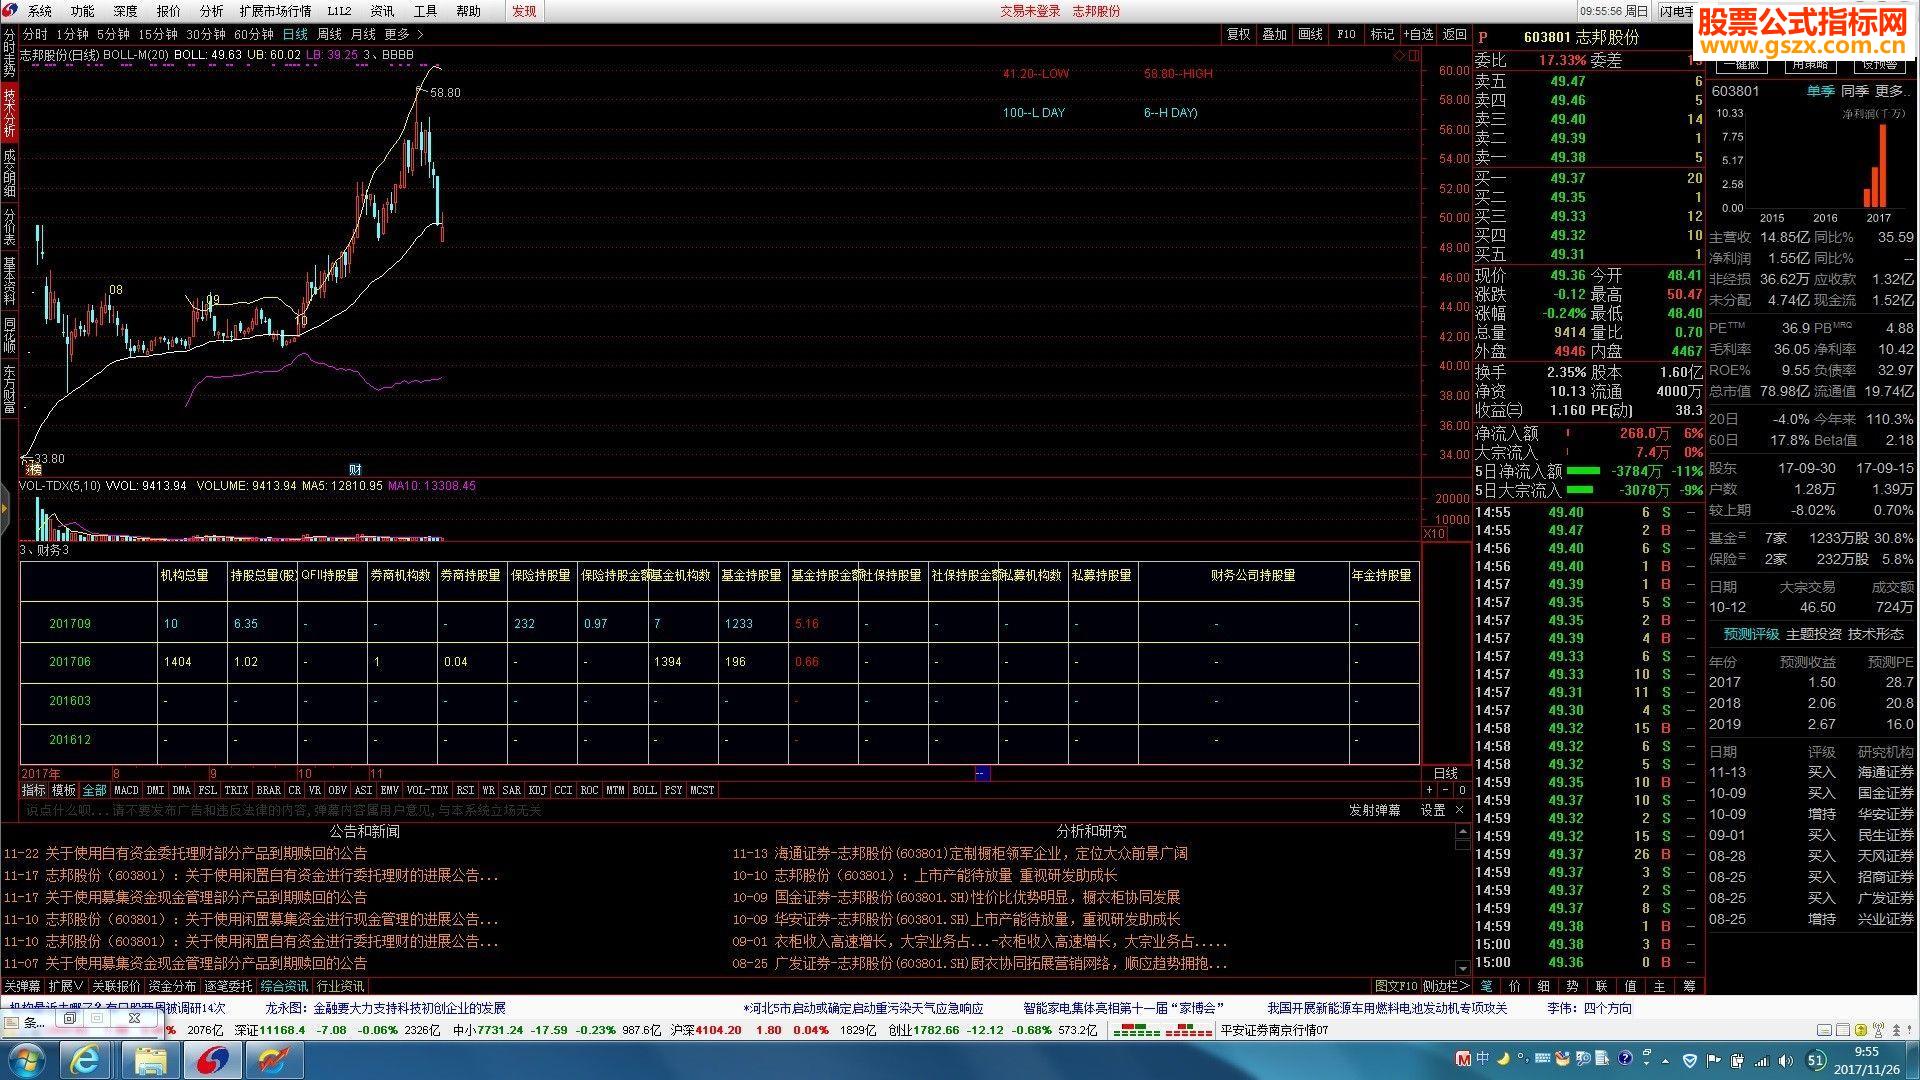Show hidden tray icons arrow
Image resolution: width=1920 pixels, height=1080 pixels.
[x=1665, y=1060]
